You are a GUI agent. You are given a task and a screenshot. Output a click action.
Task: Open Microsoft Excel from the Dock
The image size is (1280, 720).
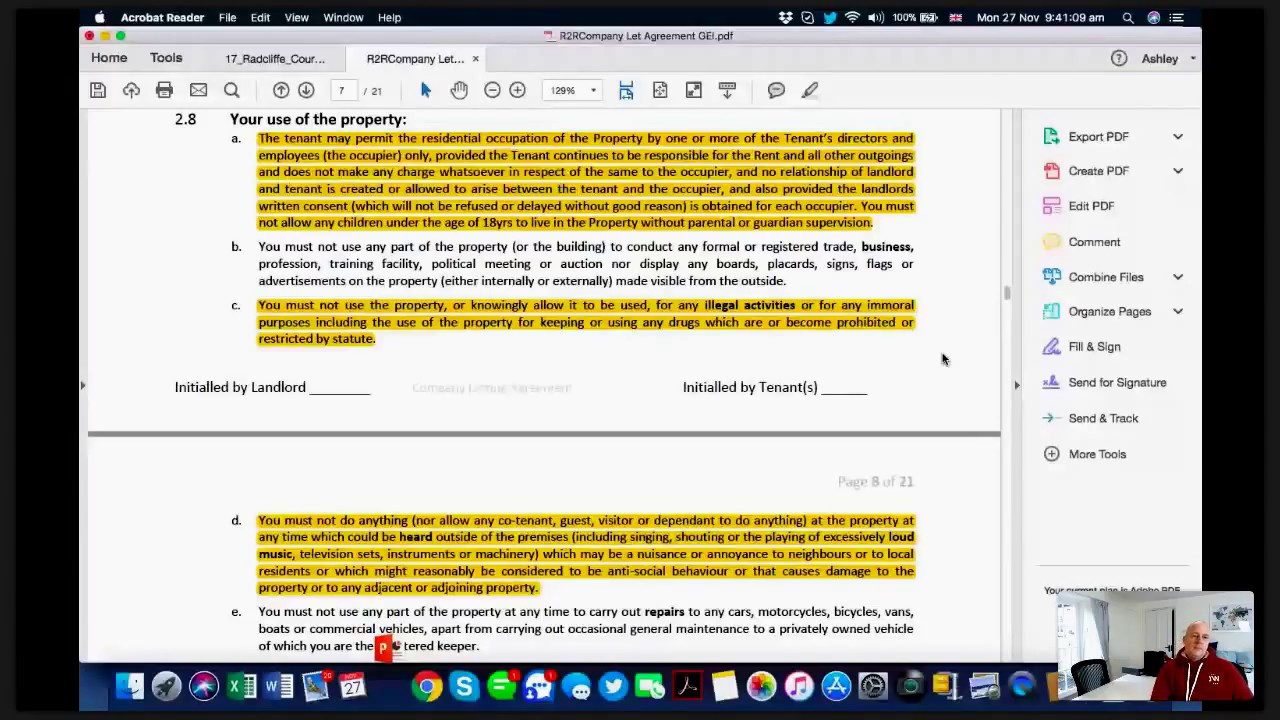[241, 686]
